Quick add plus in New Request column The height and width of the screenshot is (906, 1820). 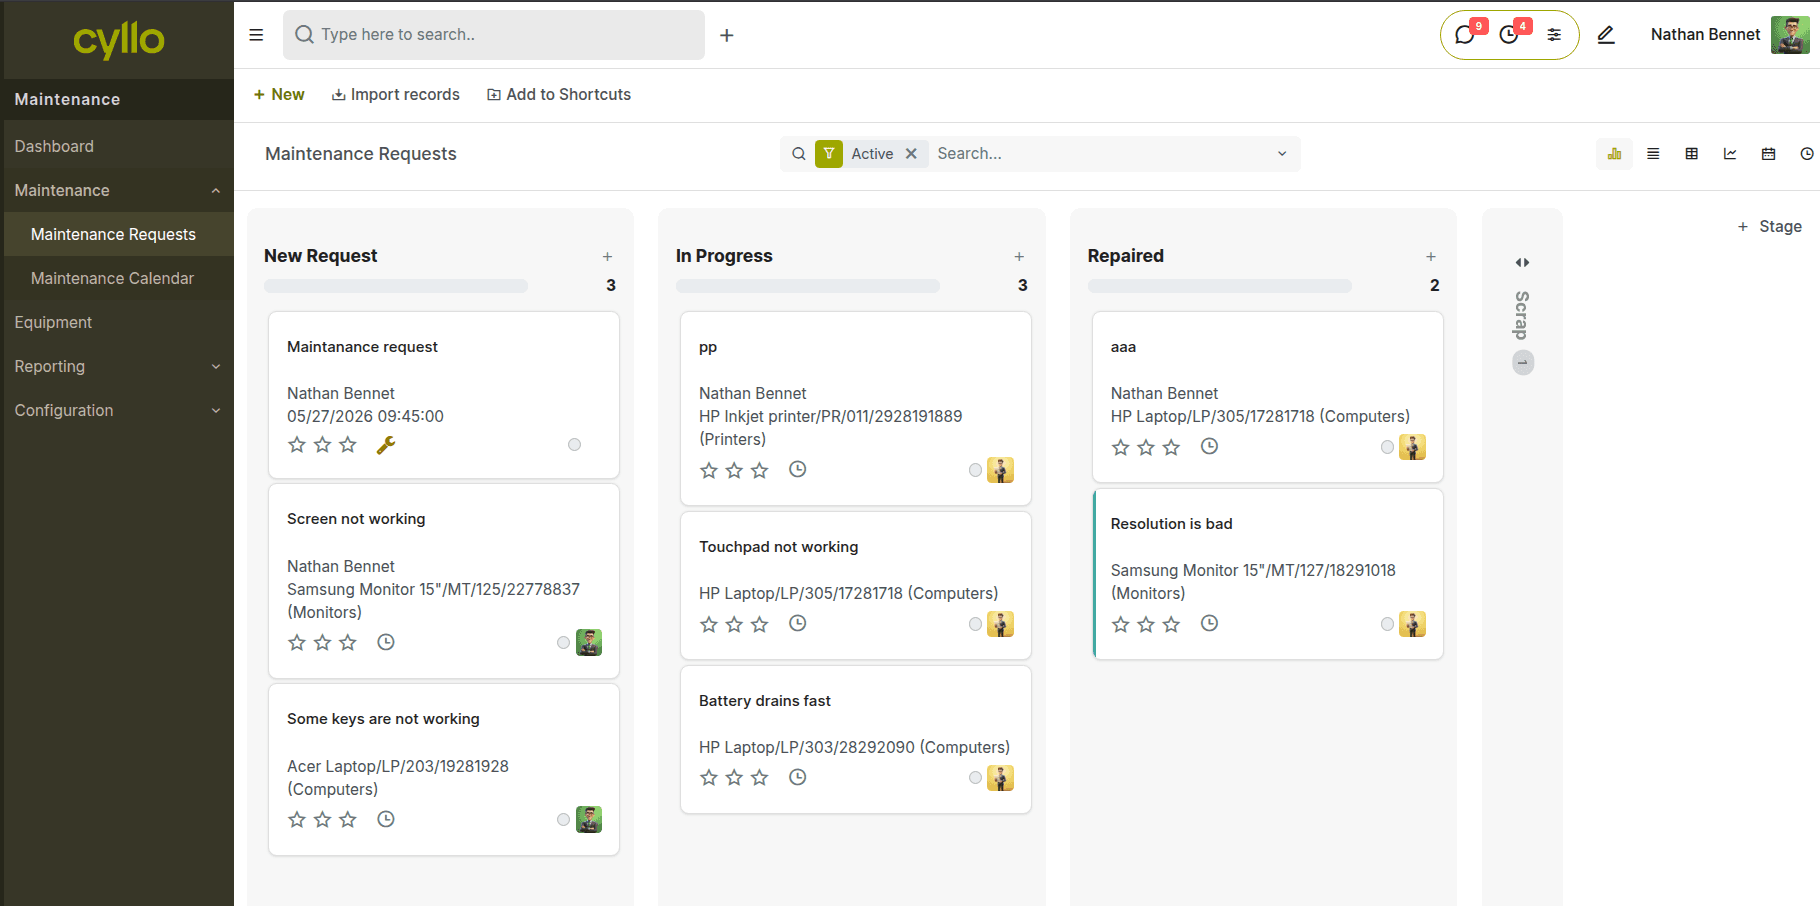coord(607,257)
